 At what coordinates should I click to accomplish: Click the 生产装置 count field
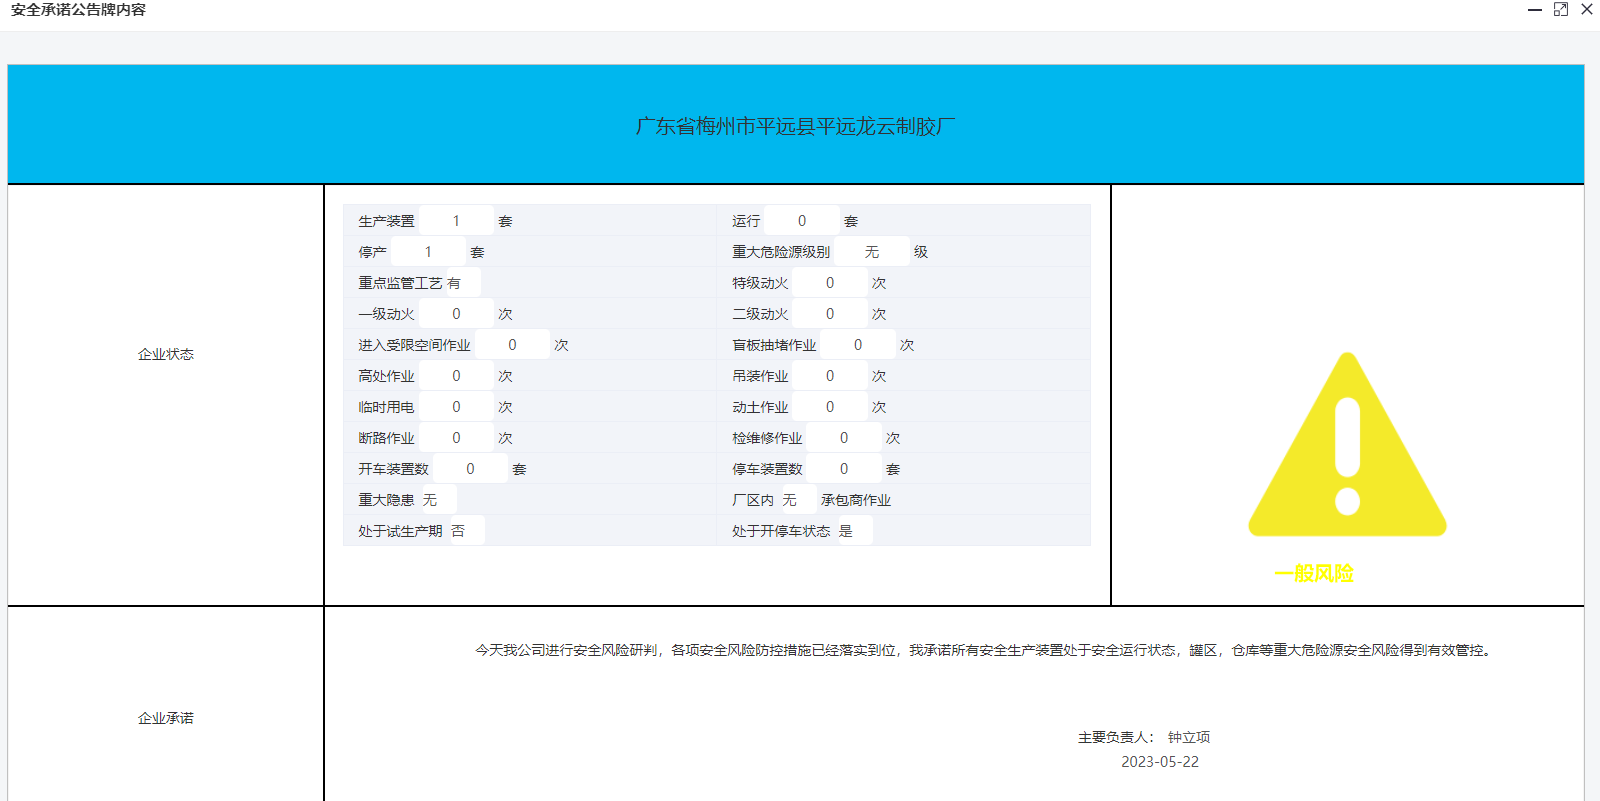(x=456, y=221)
